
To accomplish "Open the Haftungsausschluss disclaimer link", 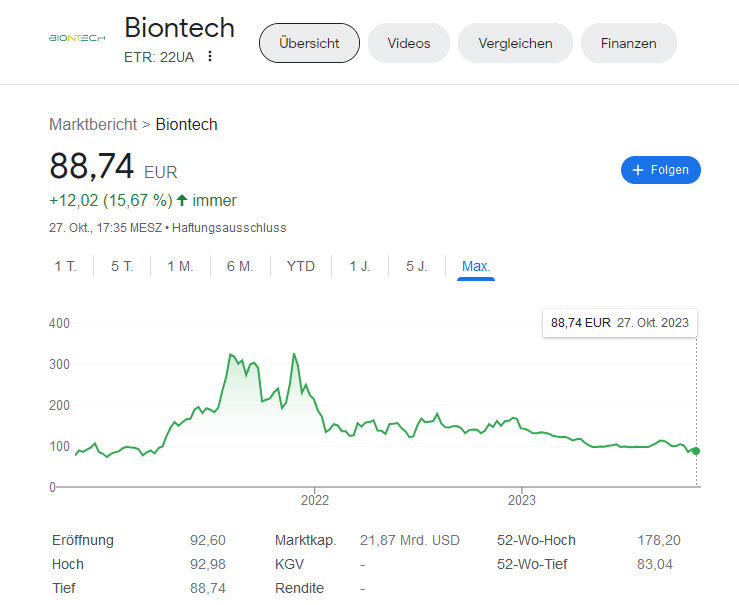I will point(229,228).
